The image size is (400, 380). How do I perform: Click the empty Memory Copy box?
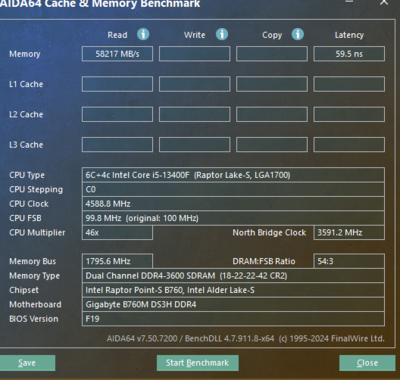[x=272, y=54]
